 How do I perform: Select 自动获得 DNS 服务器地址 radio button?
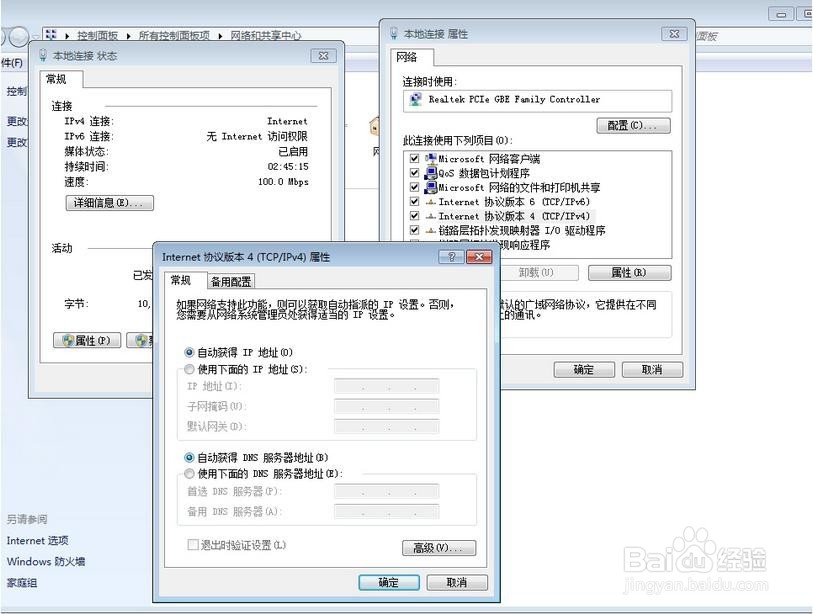tap(189, 457)
